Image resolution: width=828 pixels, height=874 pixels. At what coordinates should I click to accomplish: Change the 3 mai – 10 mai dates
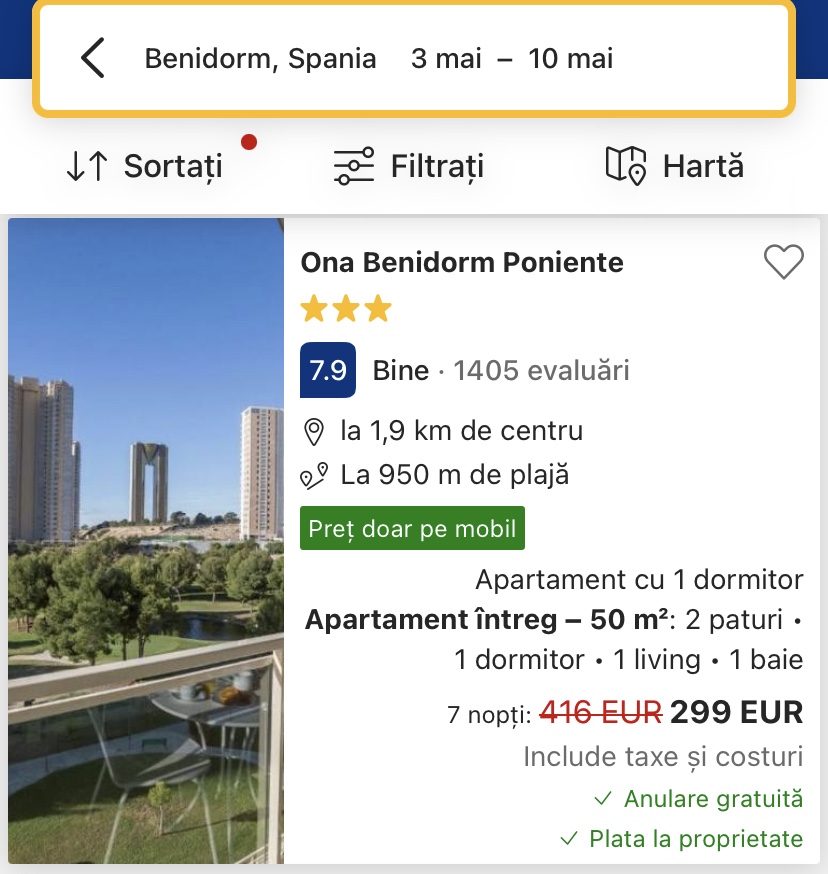click(512, 58)
